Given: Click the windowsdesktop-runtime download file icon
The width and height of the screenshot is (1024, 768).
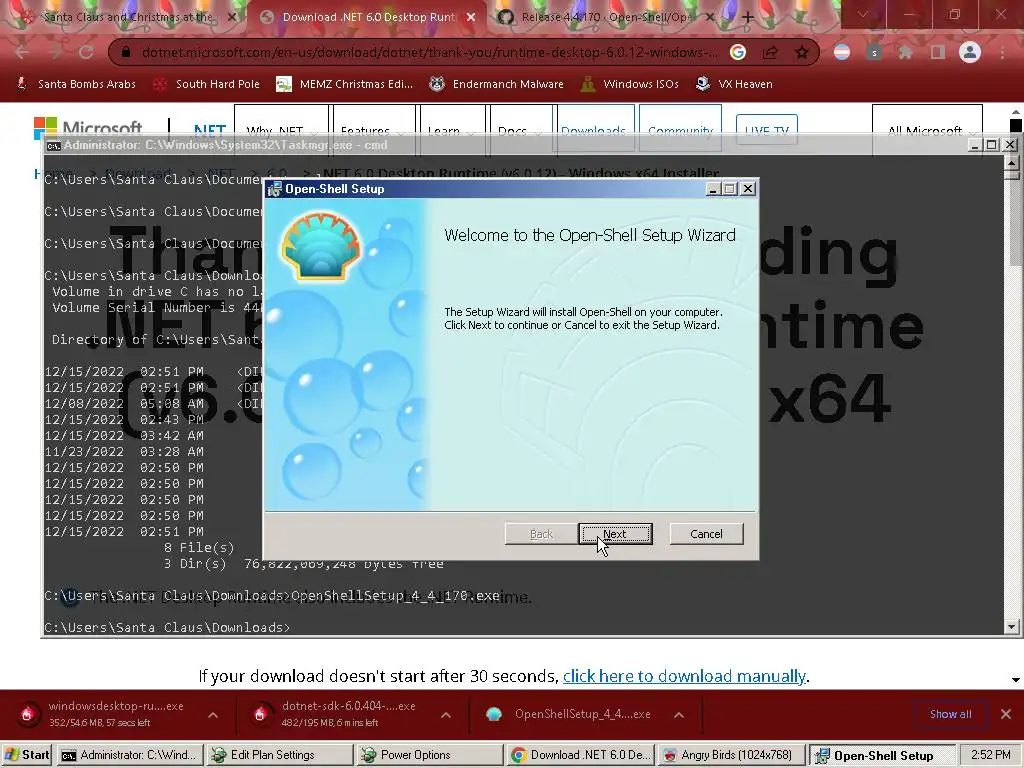Looking at the screenshot, I should [x=27, y=714].
